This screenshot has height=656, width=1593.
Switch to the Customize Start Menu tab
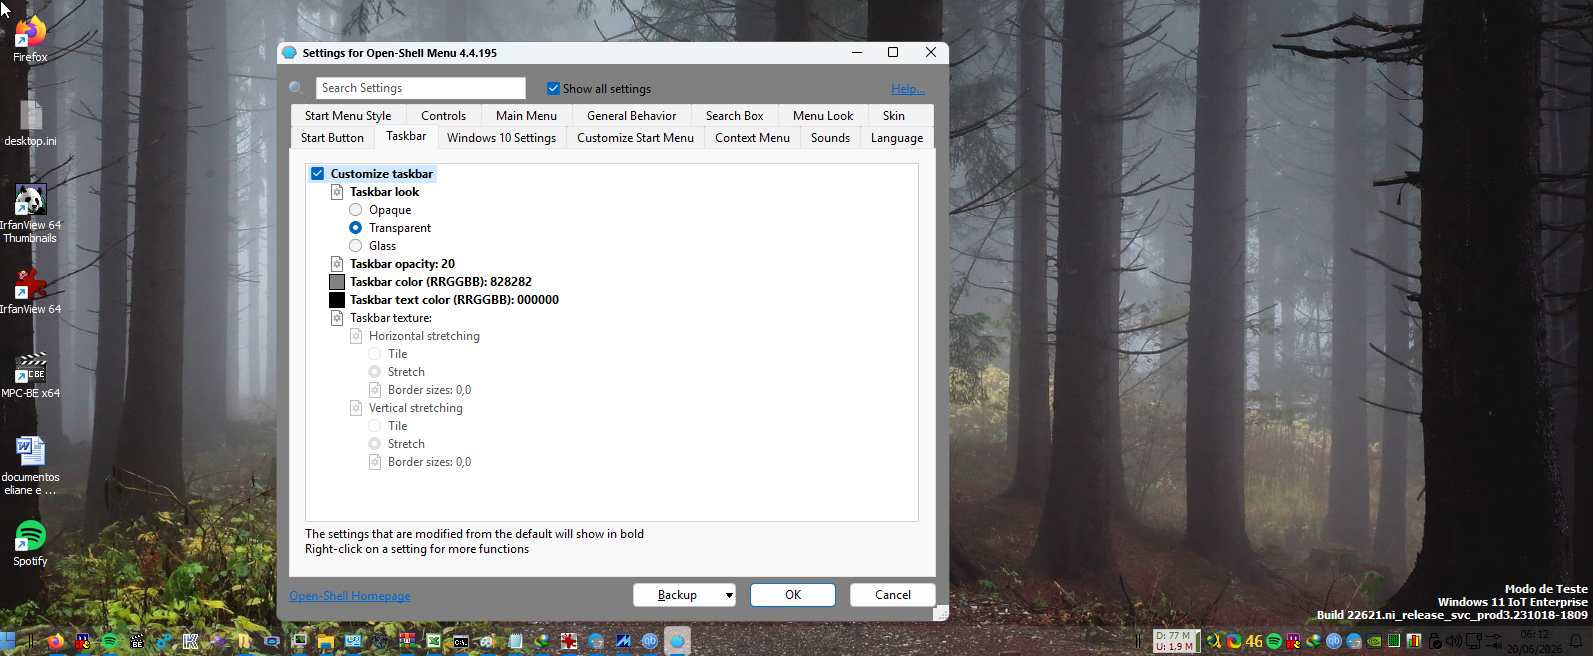tap(635, 138)
